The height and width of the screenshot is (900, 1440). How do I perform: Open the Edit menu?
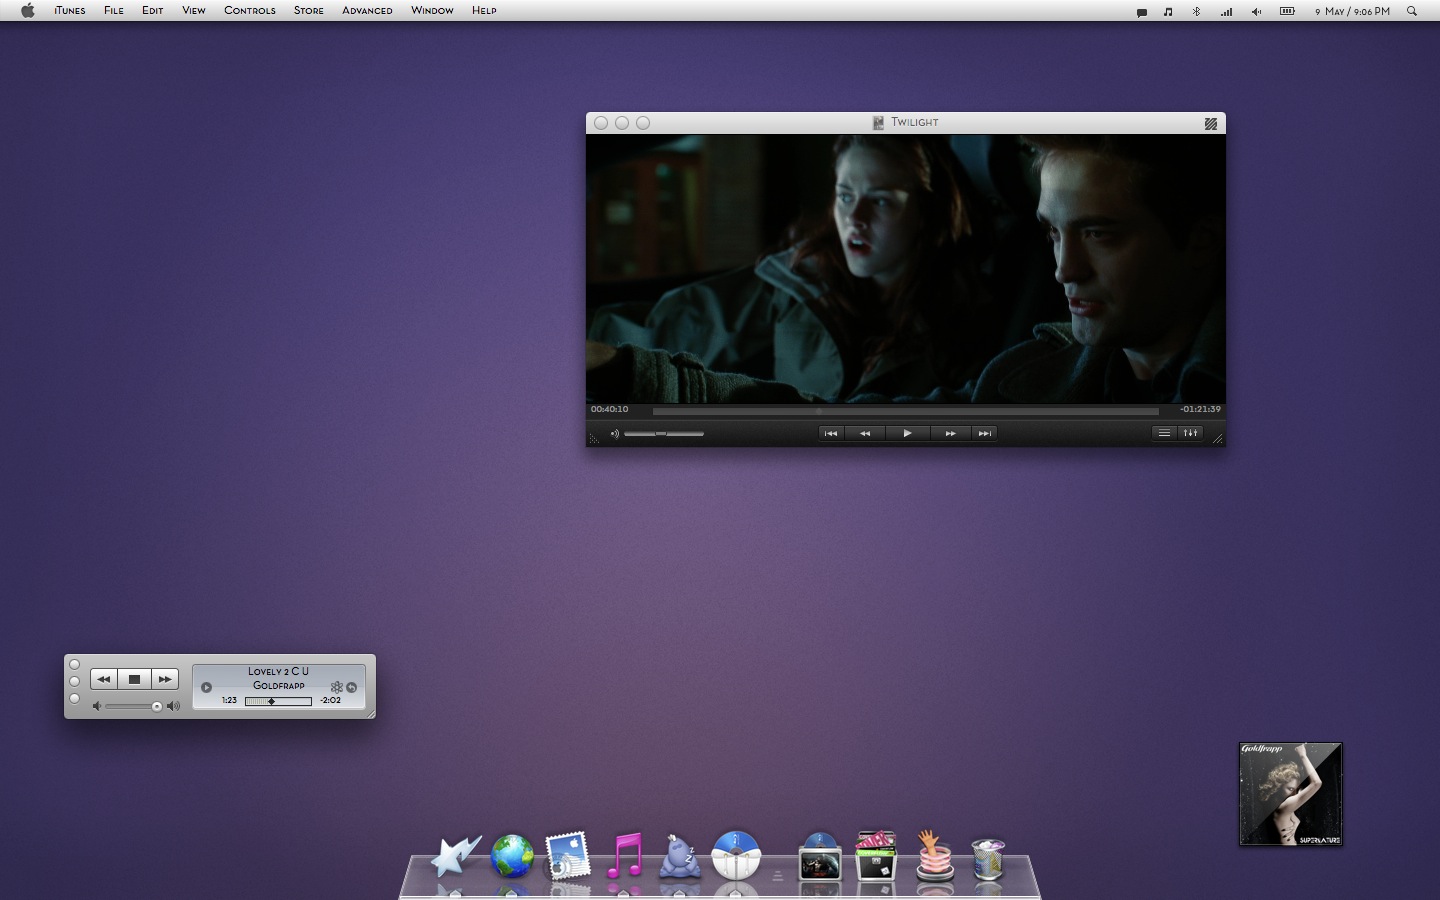pos(152,11)
